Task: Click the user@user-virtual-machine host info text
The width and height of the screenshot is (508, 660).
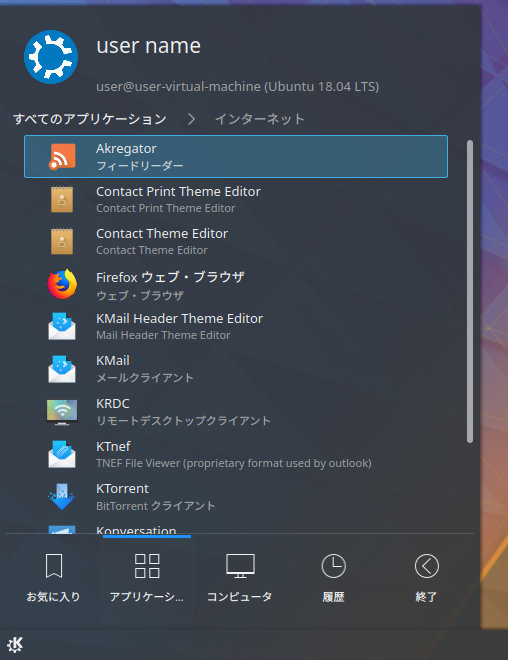Action: [x=237, y=87]
